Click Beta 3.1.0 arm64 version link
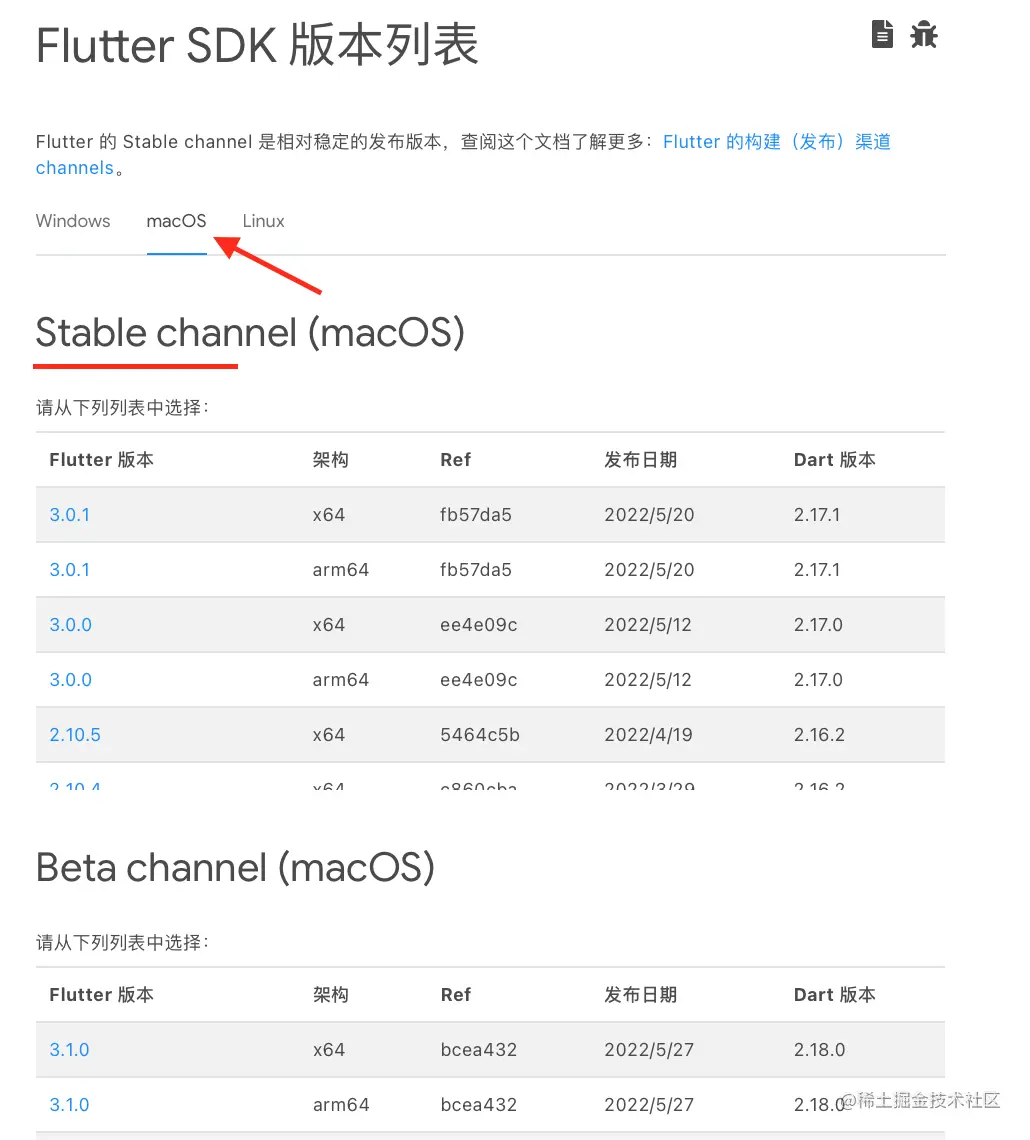The width and height of the screenshot is (1030, 1140). tap(70, 1105)
